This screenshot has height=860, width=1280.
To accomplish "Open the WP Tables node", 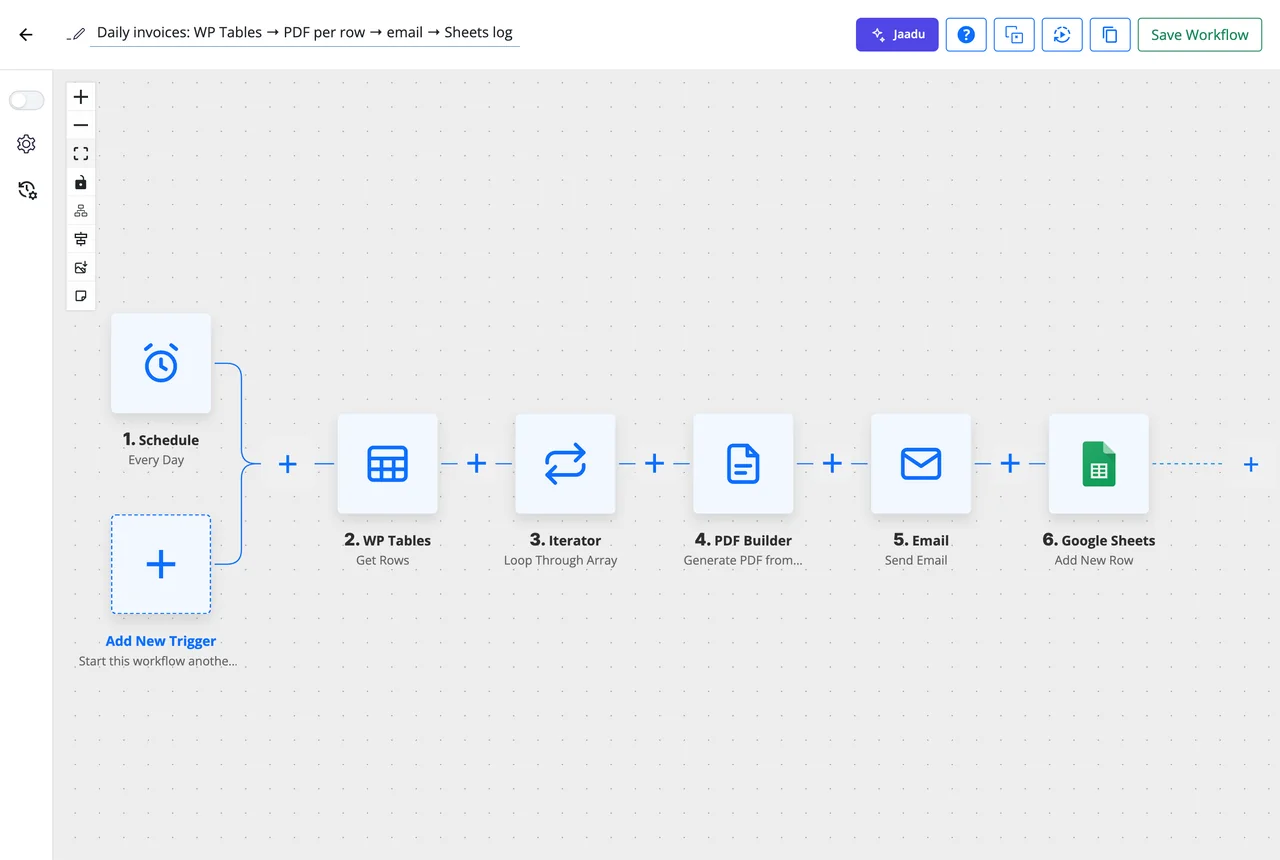I will point(387,464).
